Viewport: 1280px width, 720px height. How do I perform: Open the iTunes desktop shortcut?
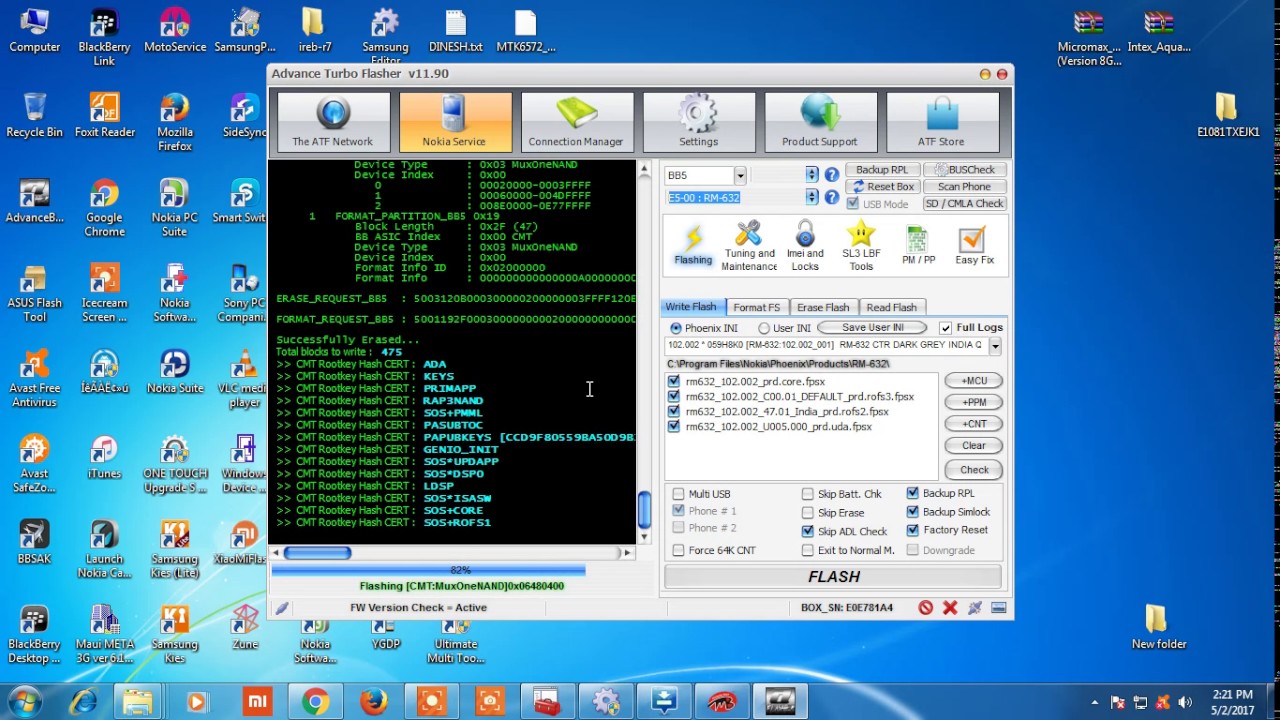coord(104,457)
